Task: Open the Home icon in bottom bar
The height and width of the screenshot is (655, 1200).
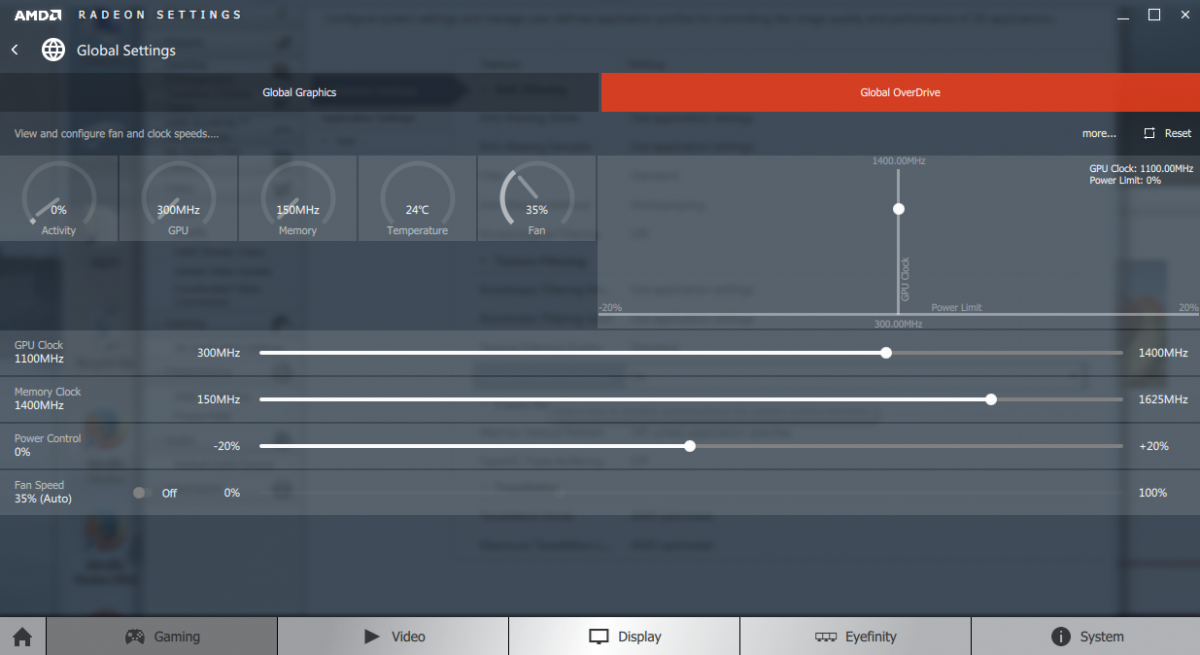Action: pyautogui.click(x=23, y=636)
